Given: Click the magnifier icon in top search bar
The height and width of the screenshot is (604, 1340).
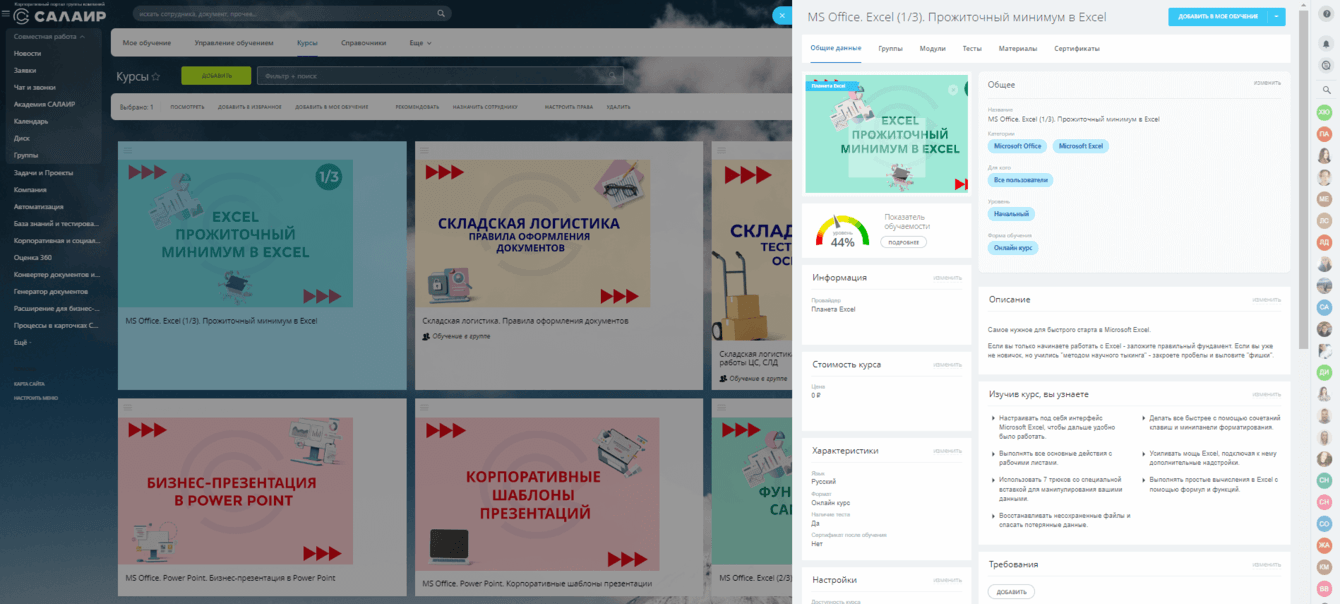Looking at the screenshot, I should 442,14.
